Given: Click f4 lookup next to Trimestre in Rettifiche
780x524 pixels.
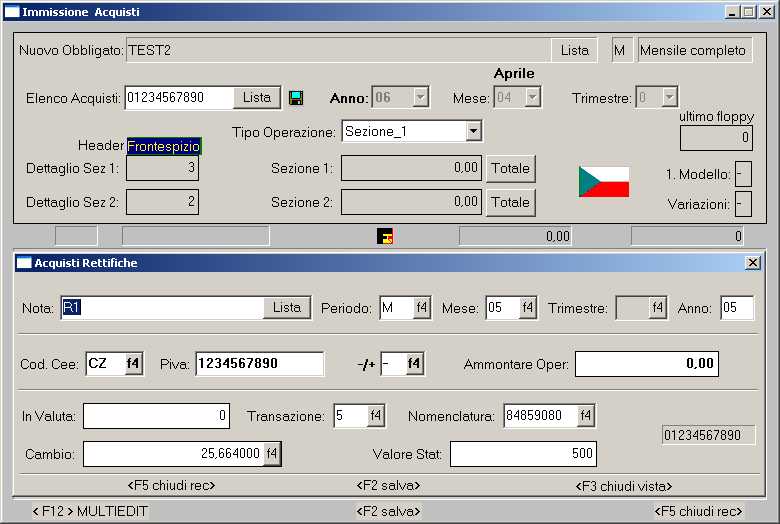Looking at the screenshot, I should 658,308.
